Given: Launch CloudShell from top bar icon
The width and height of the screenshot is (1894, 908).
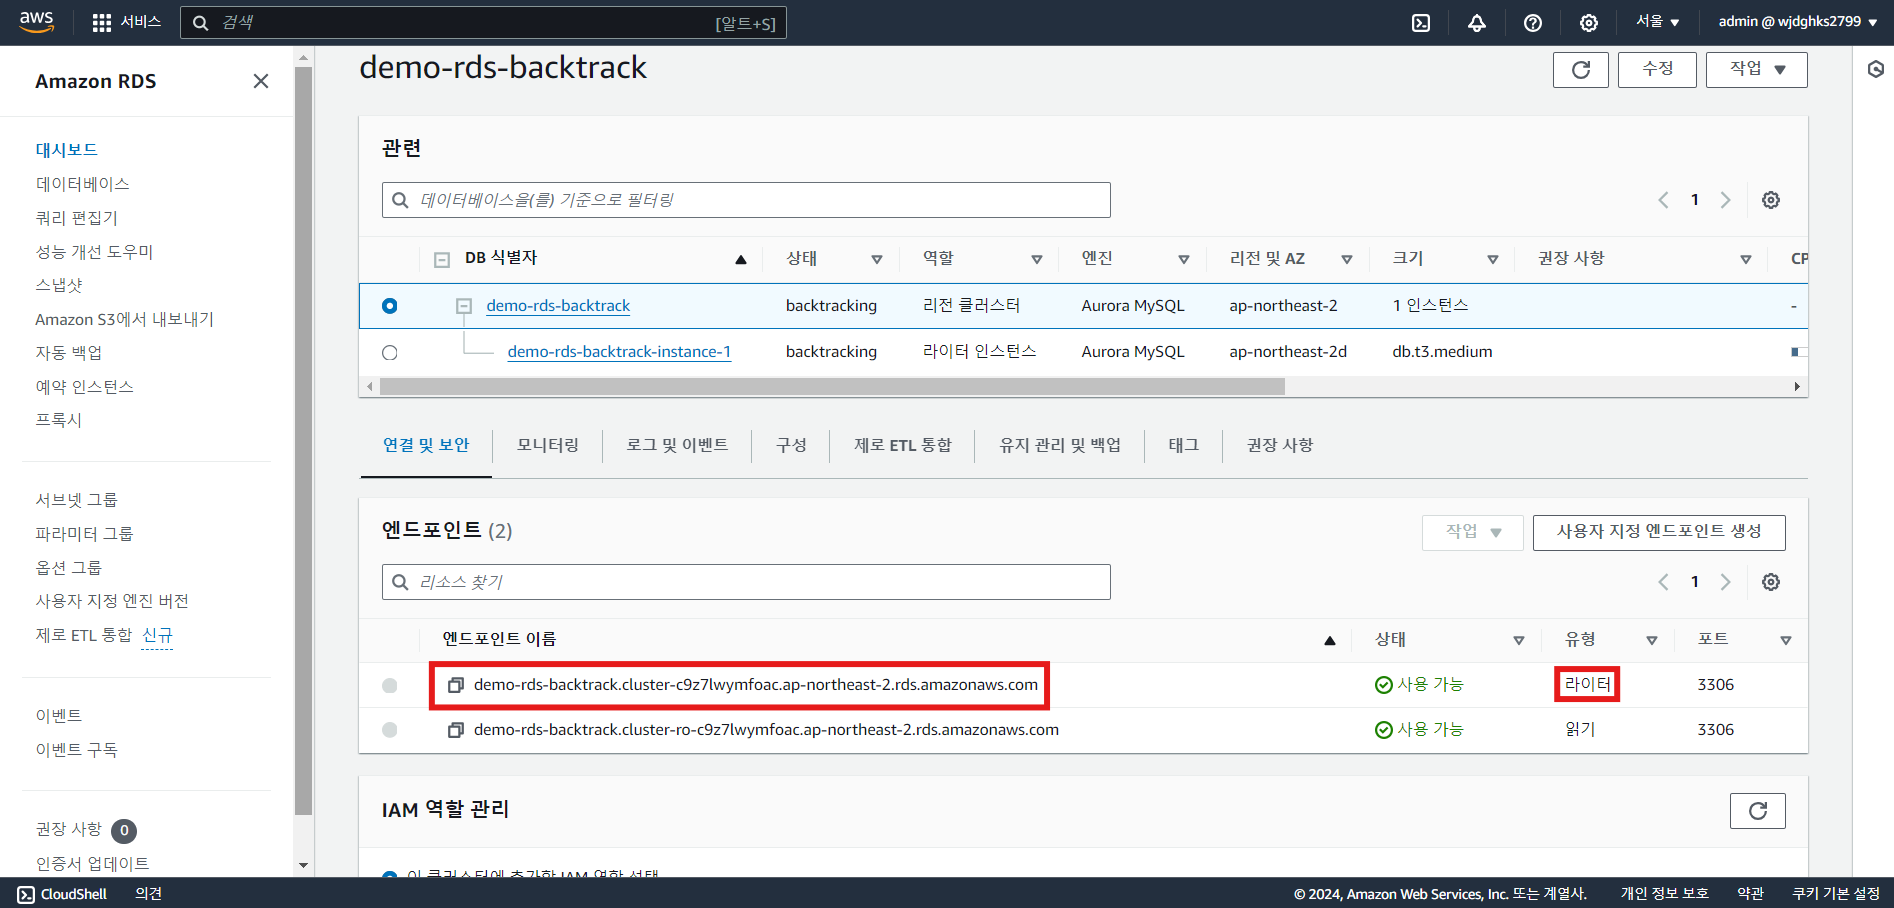Looking at the screenshot, I should (x=1421, y=22).
